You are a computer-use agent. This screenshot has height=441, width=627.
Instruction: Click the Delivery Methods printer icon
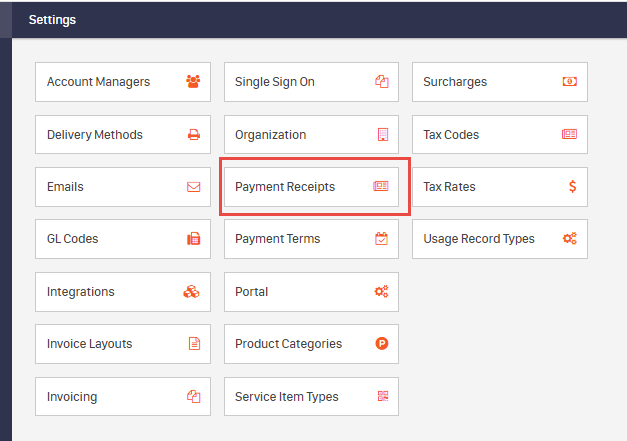[194, 135]
